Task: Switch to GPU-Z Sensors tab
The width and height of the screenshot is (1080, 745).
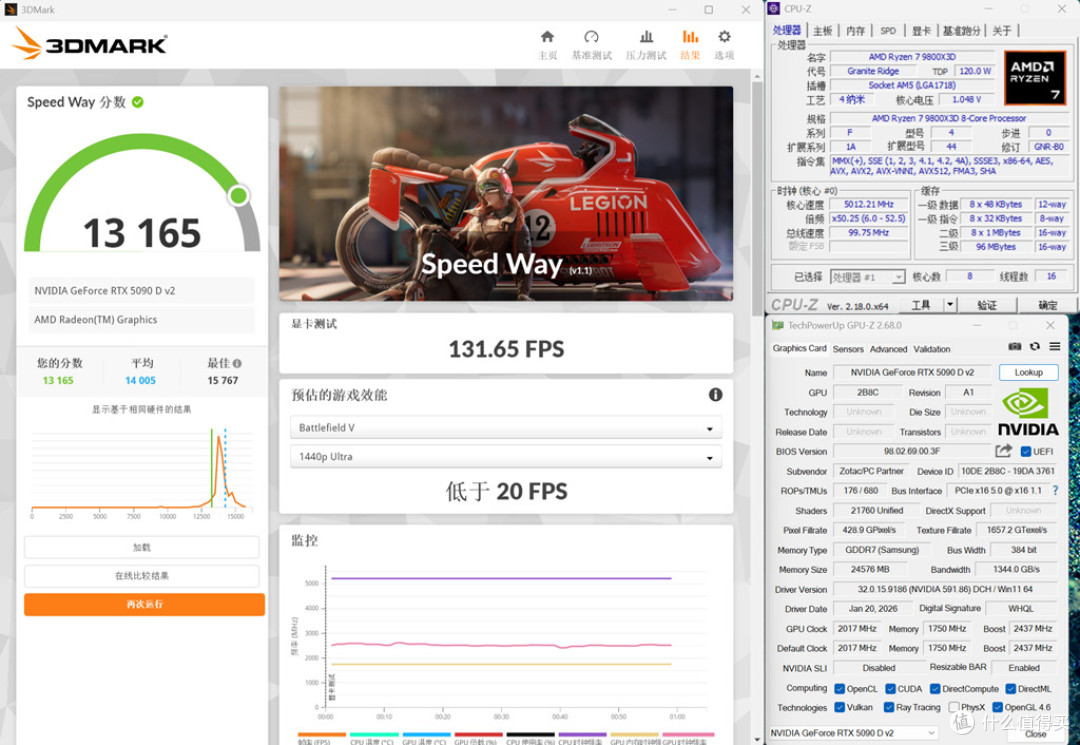Action: [848, 349]
